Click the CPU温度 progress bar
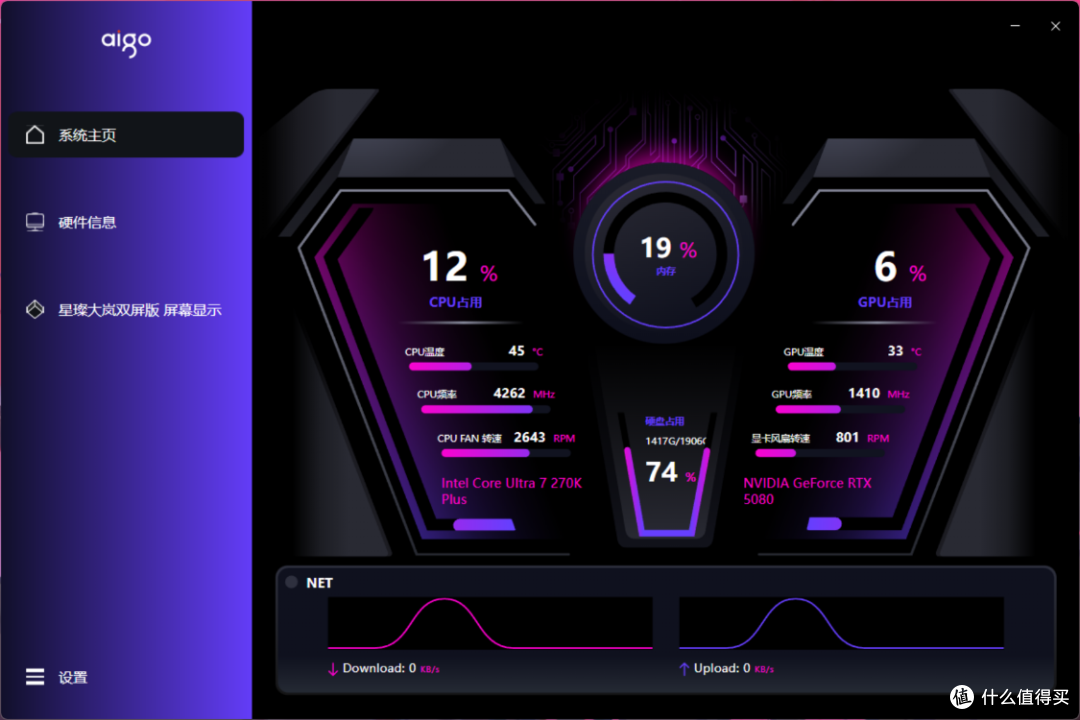The height and width of the screenshot is (720, 1080). coord(473,367)
